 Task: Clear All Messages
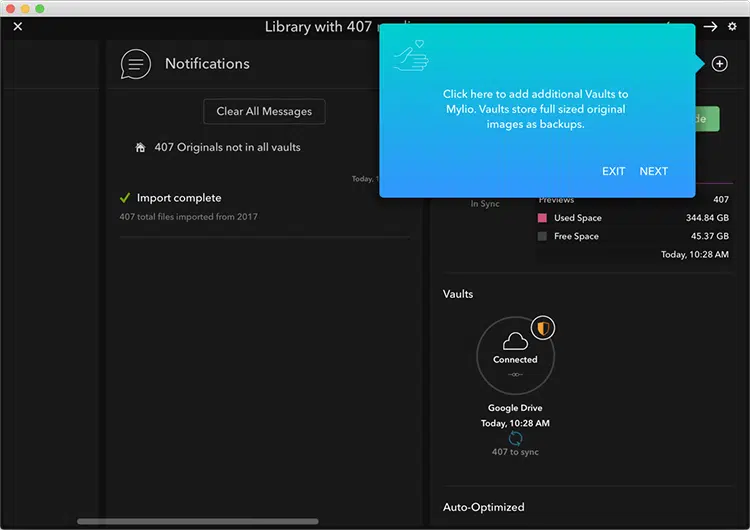(264, 111)
